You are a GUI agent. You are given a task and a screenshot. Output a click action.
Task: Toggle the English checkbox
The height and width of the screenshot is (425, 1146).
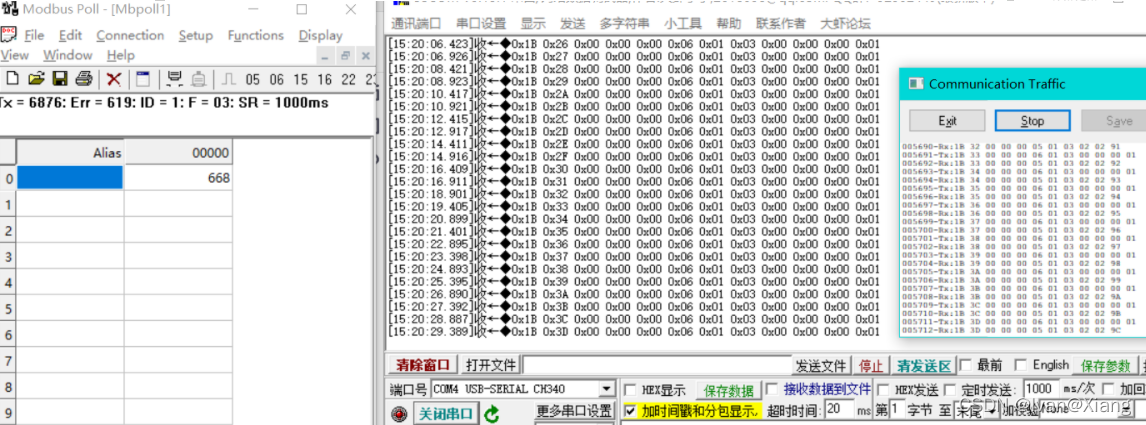pyautogui.click(x=1021, y=365)
